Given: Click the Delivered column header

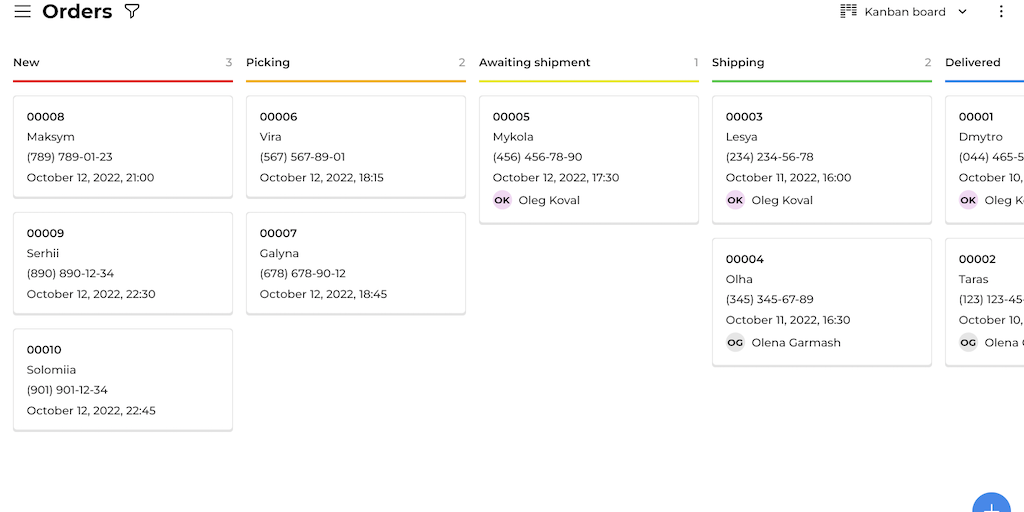Looking at the screenshot, I should [973, 62].
